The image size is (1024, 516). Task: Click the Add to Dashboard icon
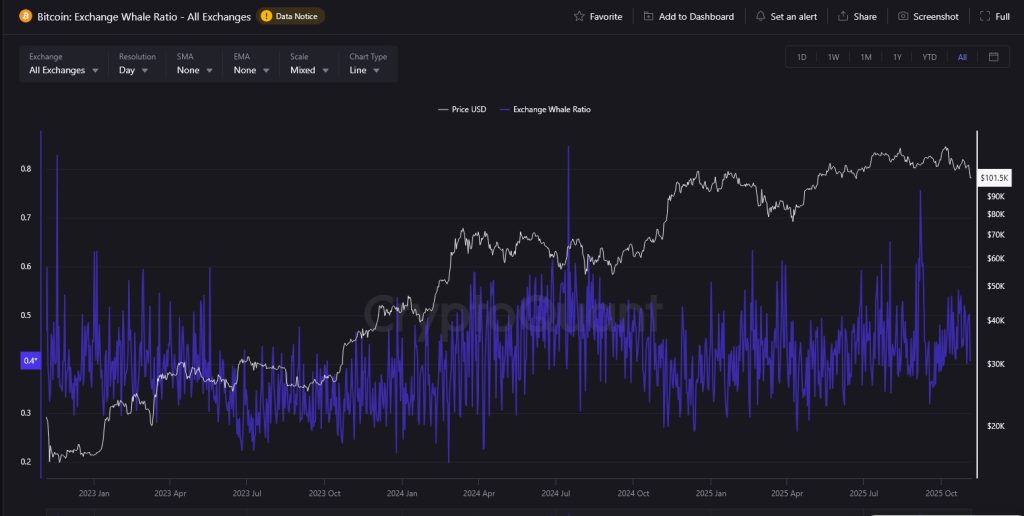click(x=649, y=16)
